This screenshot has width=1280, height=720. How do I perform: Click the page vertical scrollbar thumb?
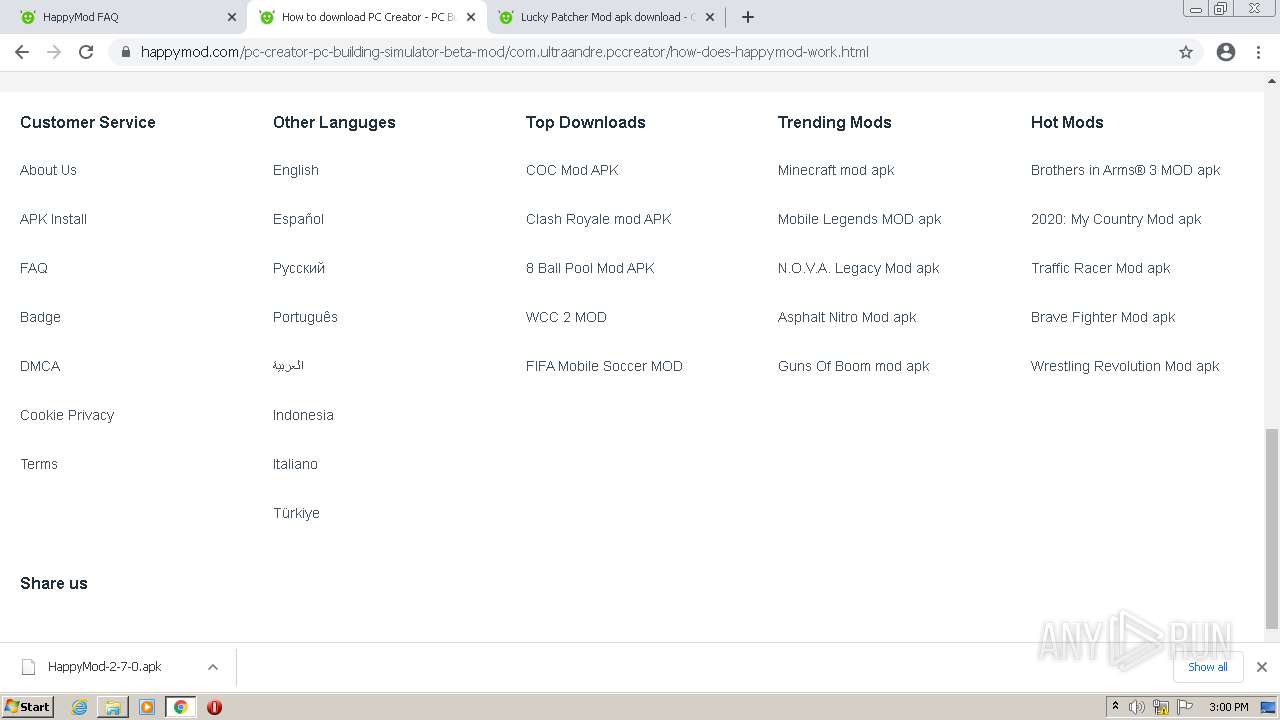[1272, 529]
